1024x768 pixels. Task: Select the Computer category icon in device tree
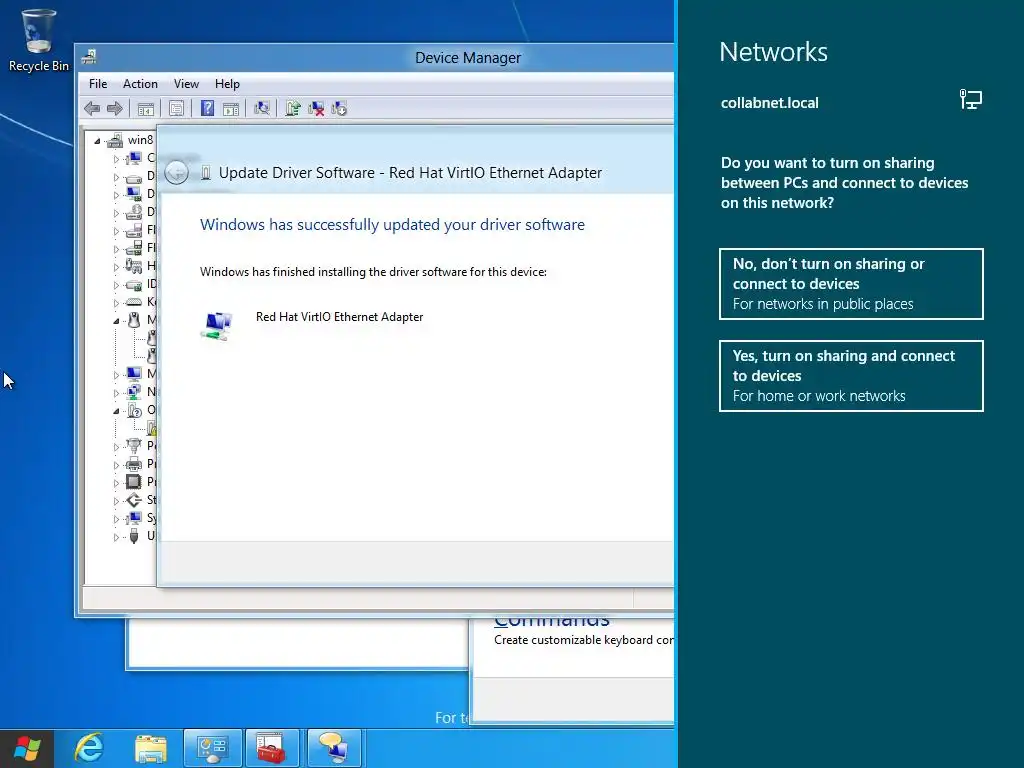tap(134, 158)
